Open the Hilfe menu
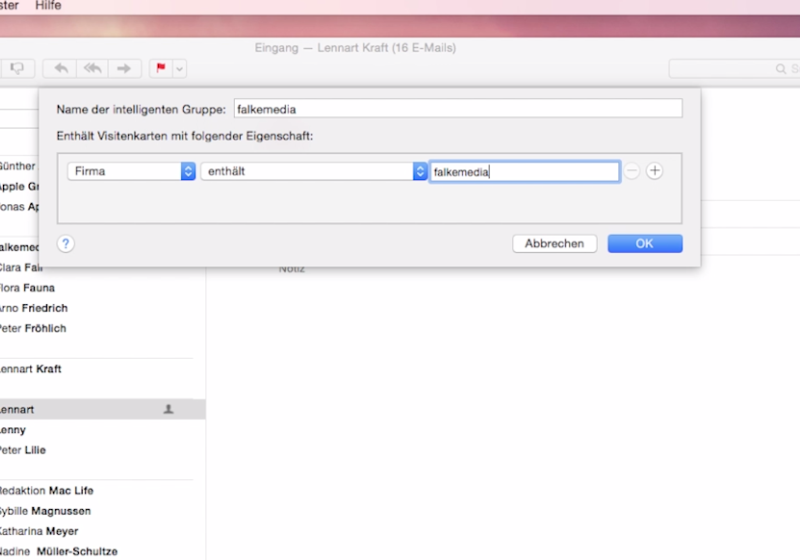 tap(48, 5)
